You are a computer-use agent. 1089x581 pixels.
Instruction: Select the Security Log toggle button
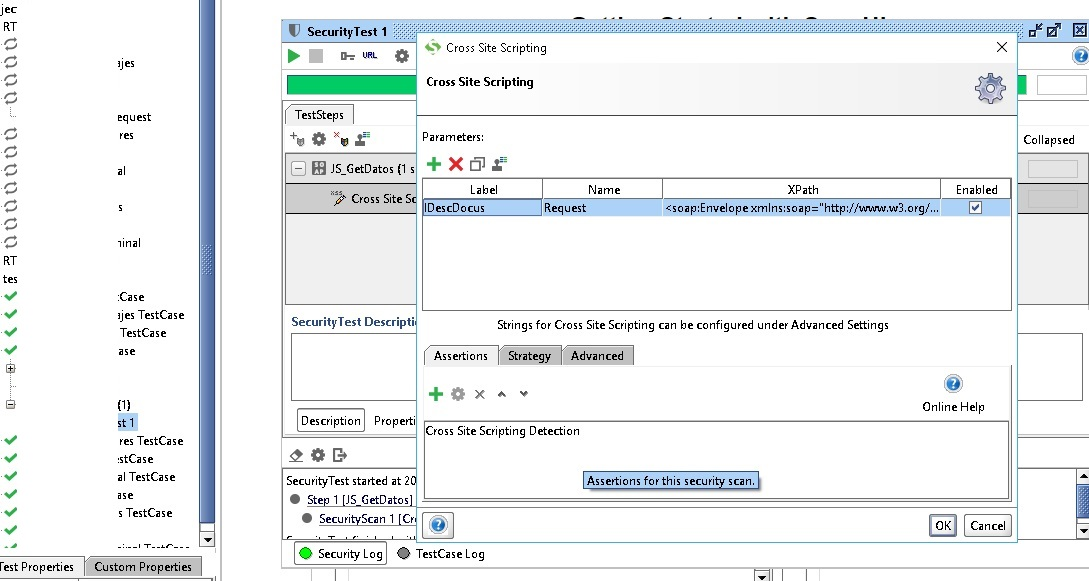point(340,554)
